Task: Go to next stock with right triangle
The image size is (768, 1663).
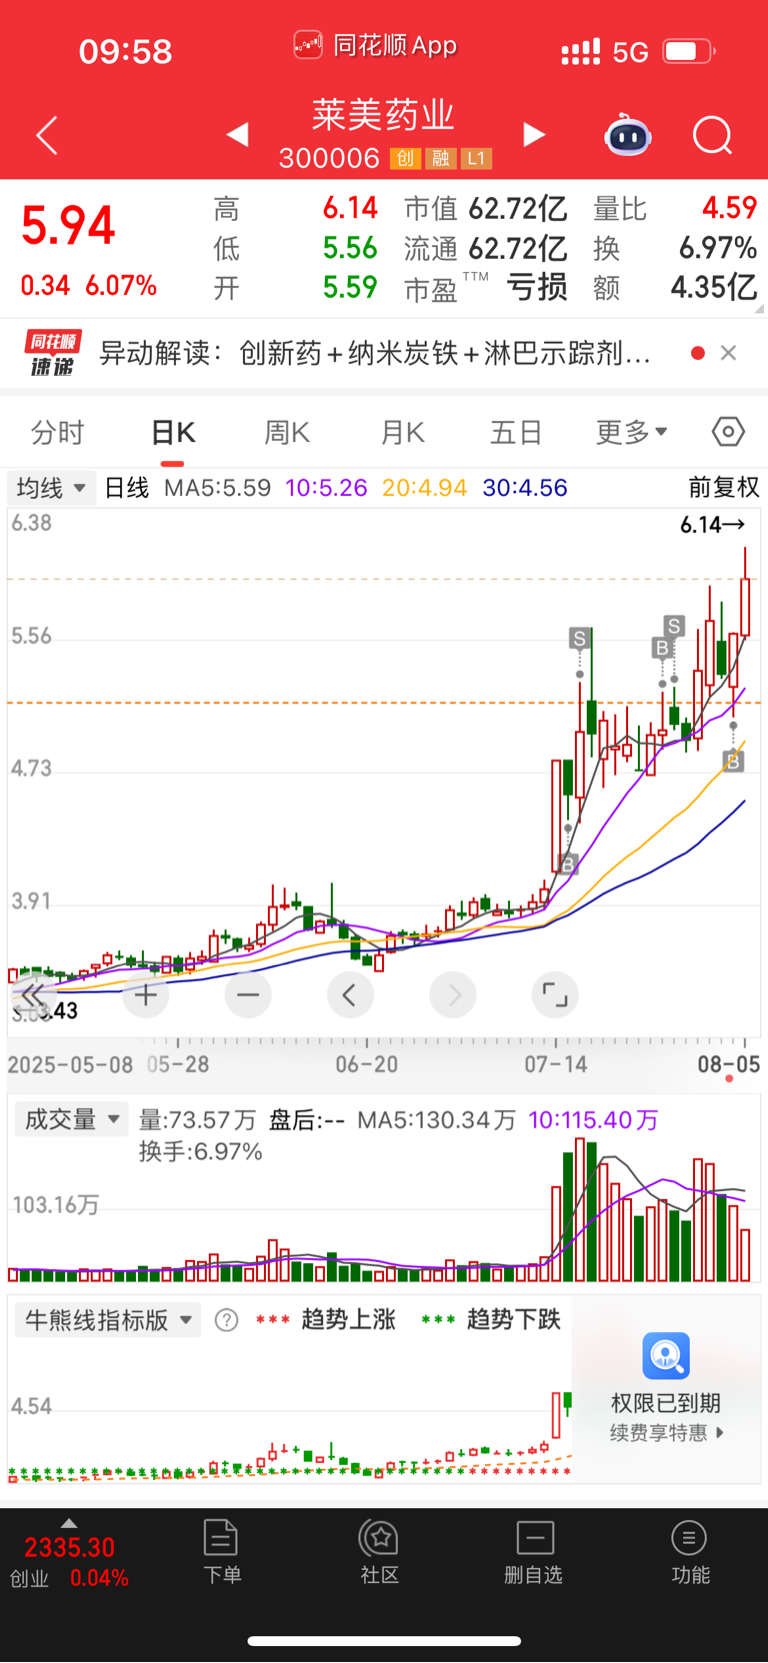Action: point(534,134)
